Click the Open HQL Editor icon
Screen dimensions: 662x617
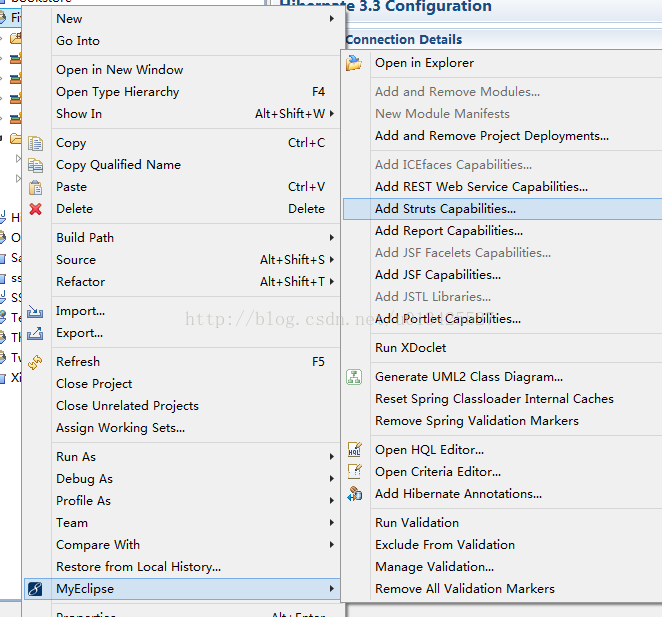tap(354, 450)
